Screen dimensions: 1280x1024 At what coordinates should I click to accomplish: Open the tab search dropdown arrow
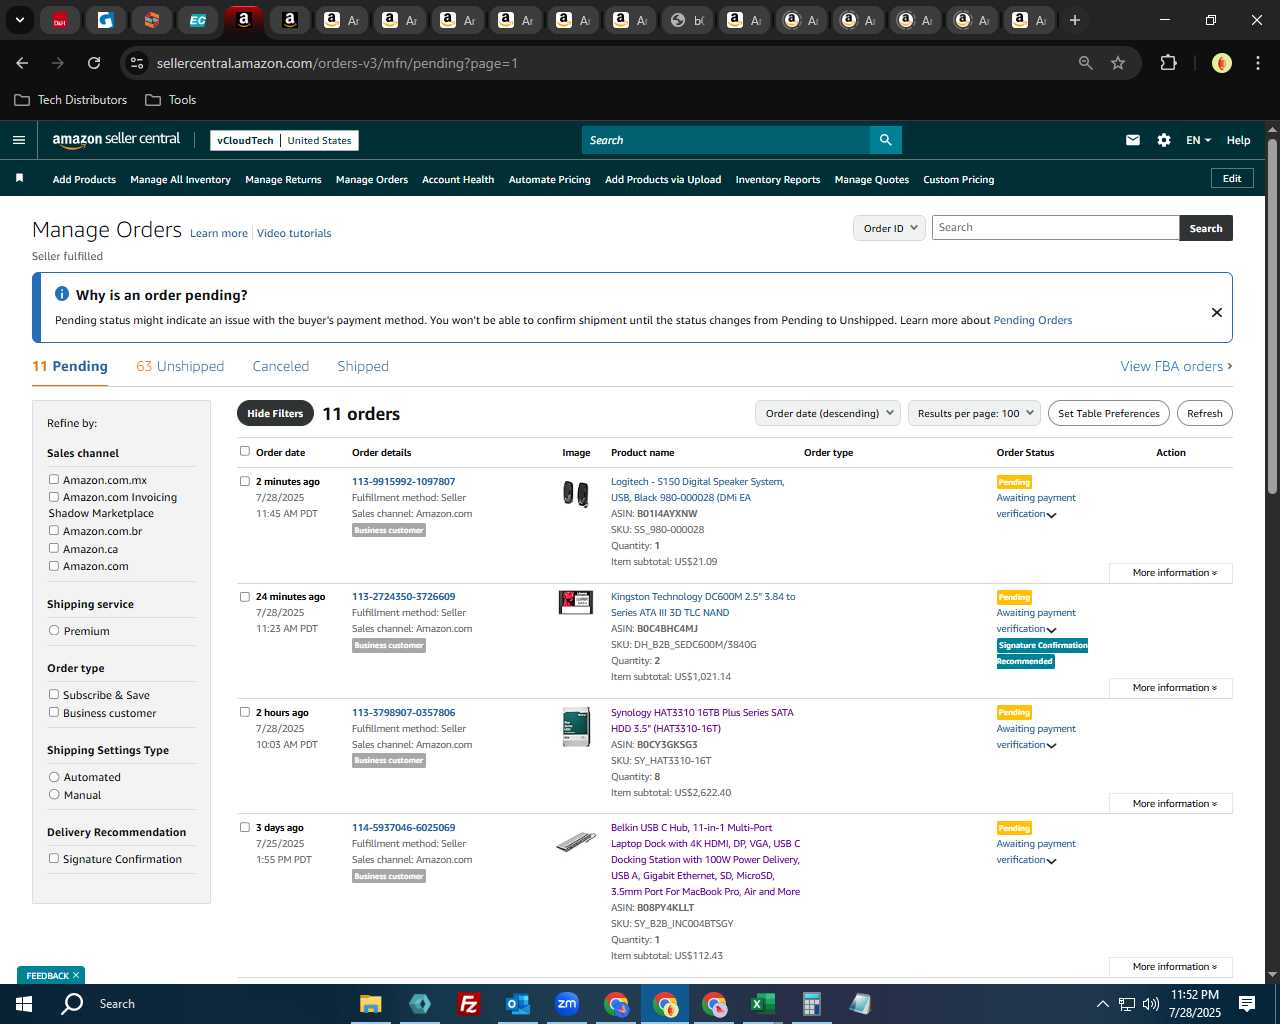(x=20, y=20)
